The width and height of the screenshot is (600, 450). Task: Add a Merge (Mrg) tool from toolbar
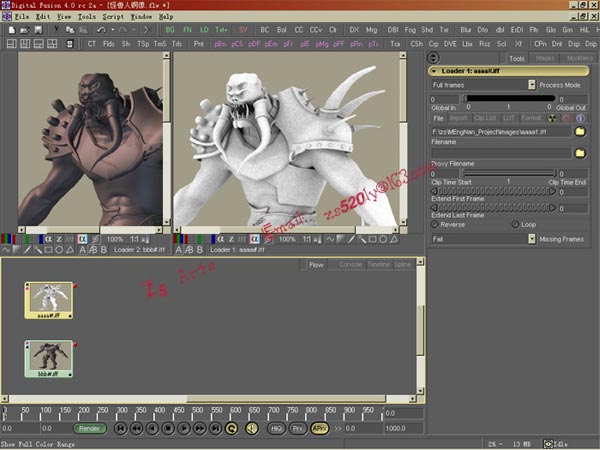(x=371, y=30)
